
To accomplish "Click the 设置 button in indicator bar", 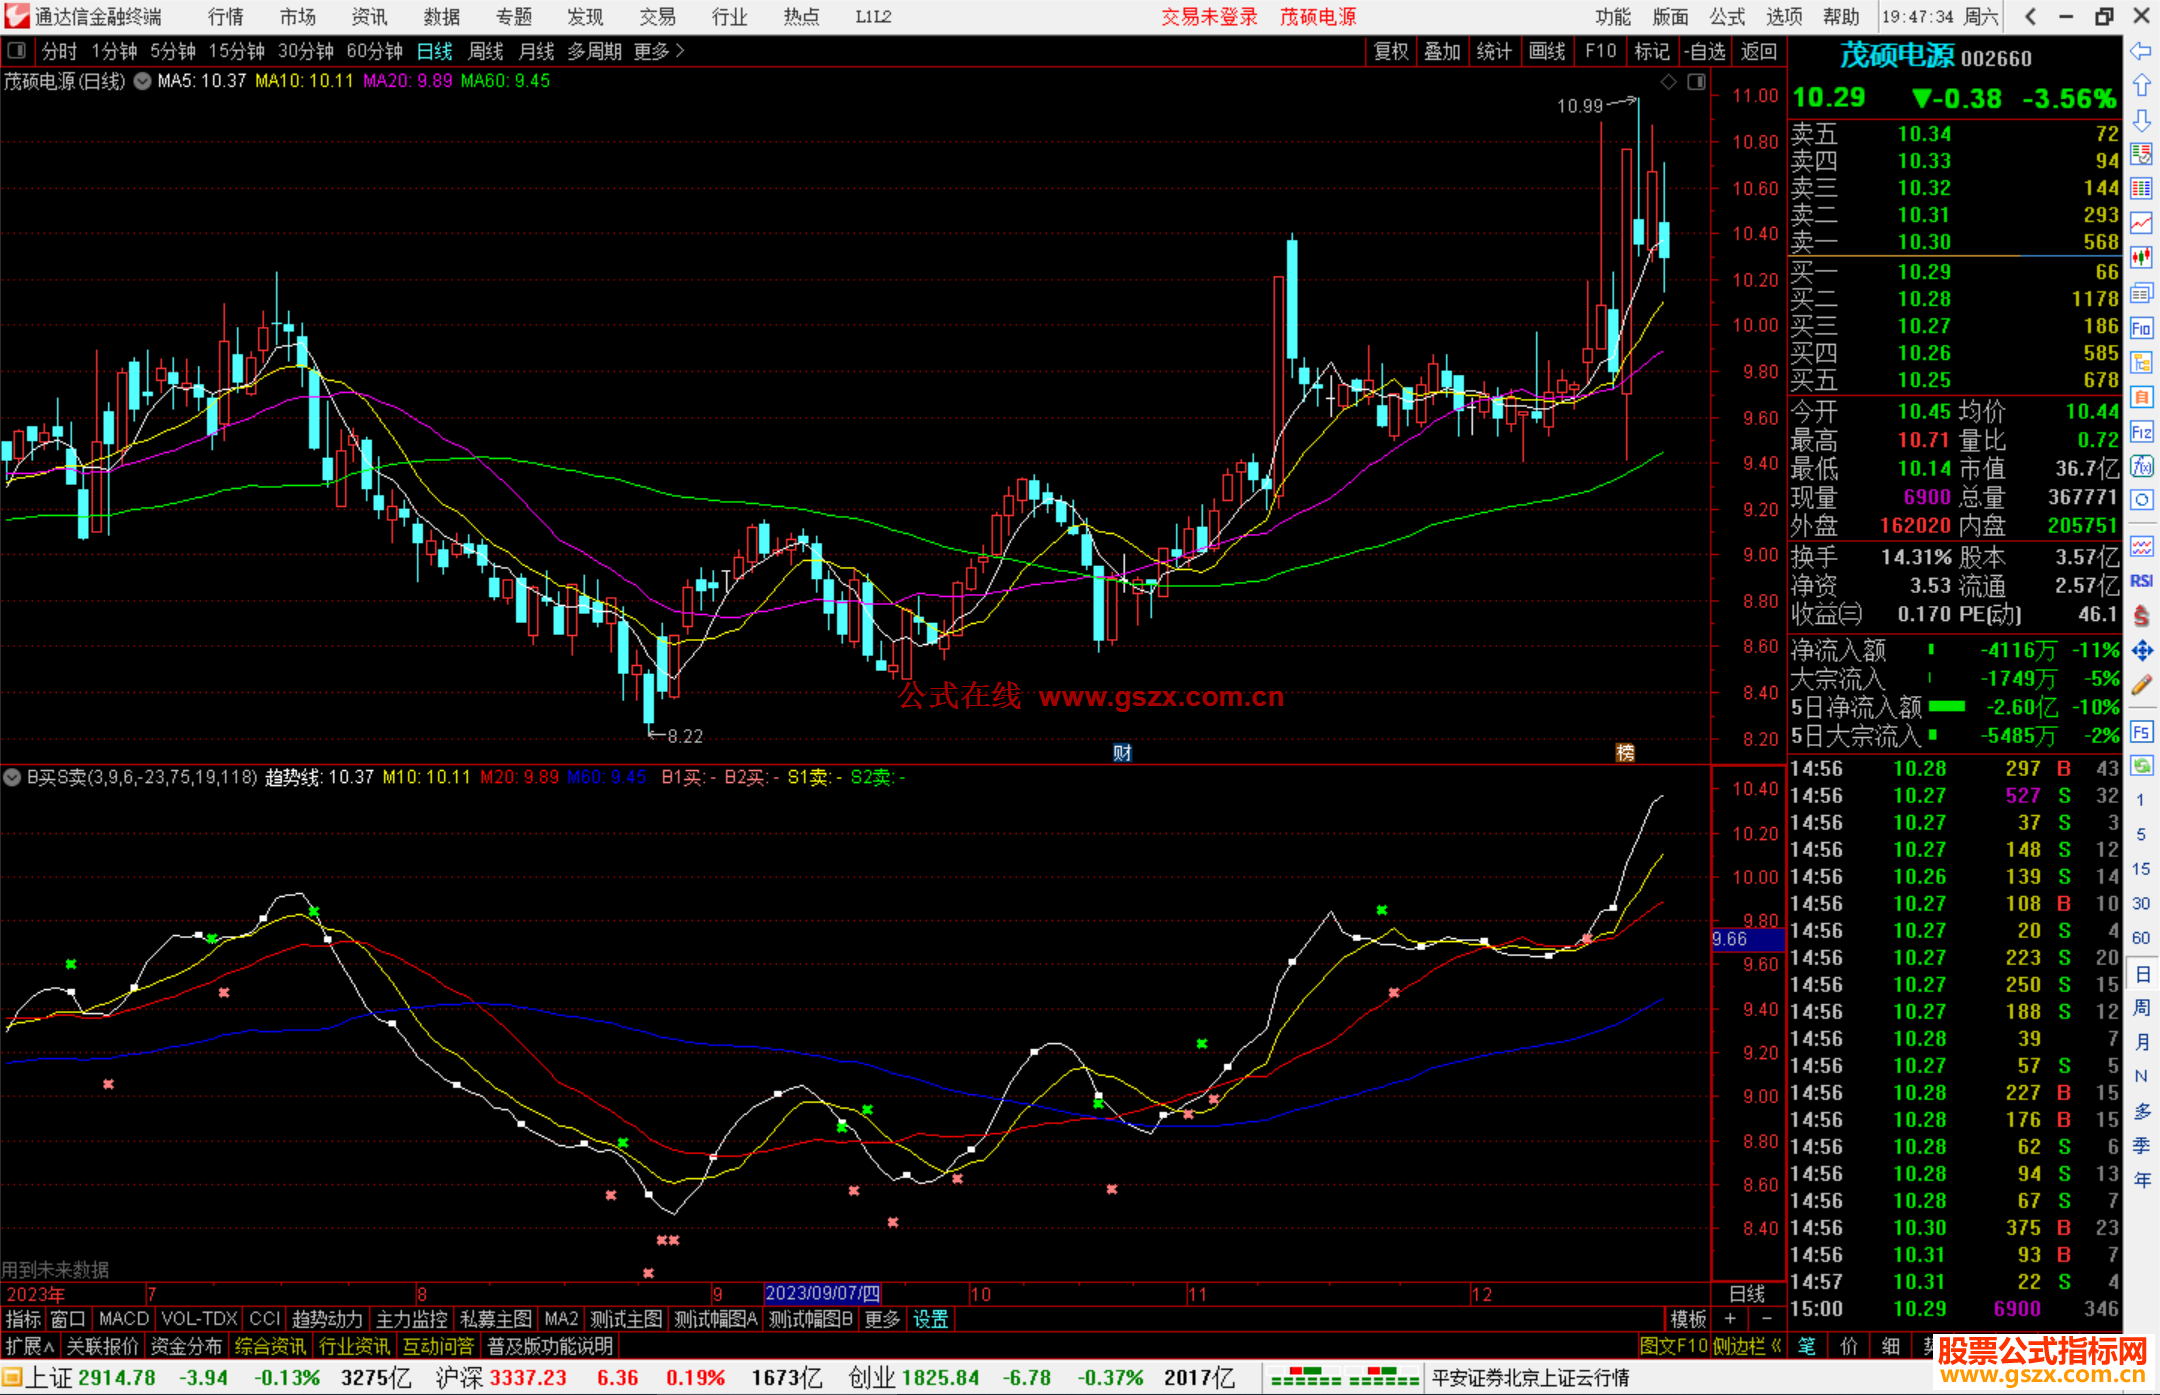I will (930, 1319).
